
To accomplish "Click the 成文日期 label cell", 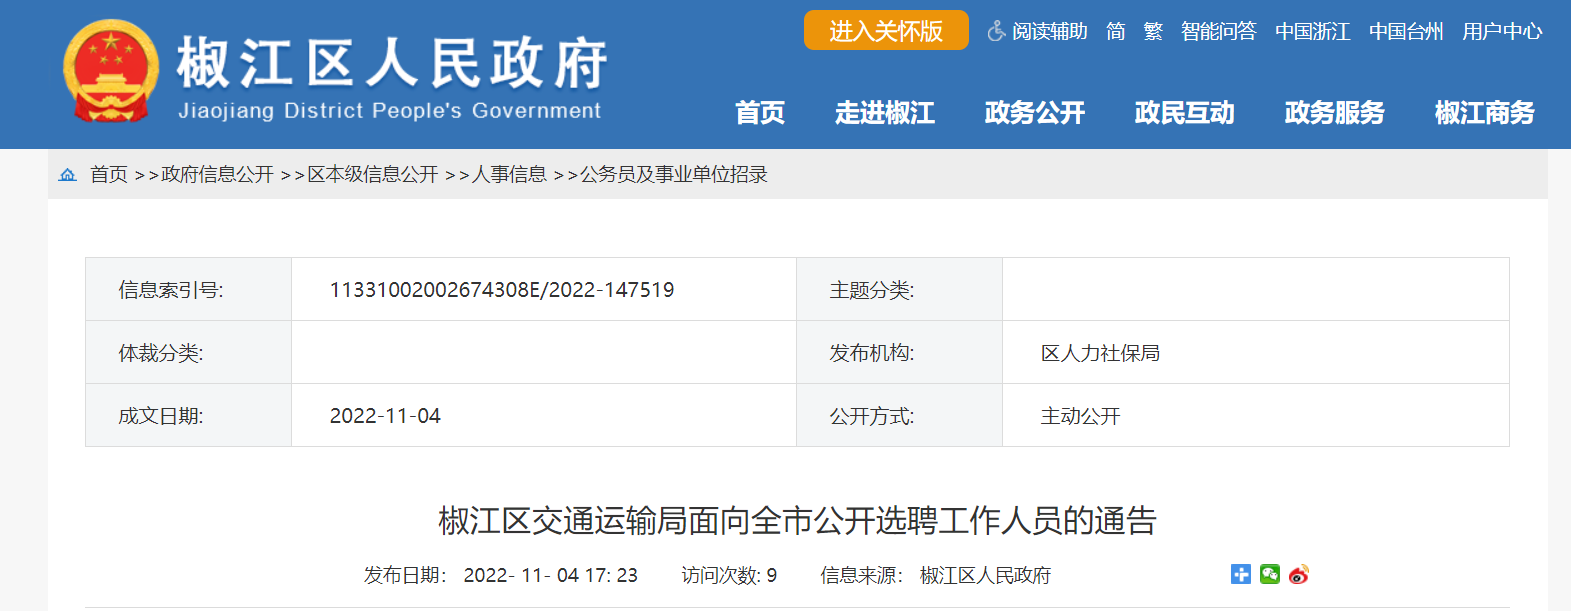I will tap(189, 416).
